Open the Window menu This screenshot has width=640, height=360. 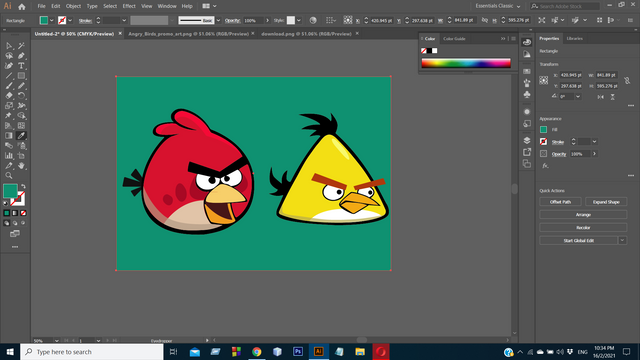pyautogui.click(x=167, y=6)
